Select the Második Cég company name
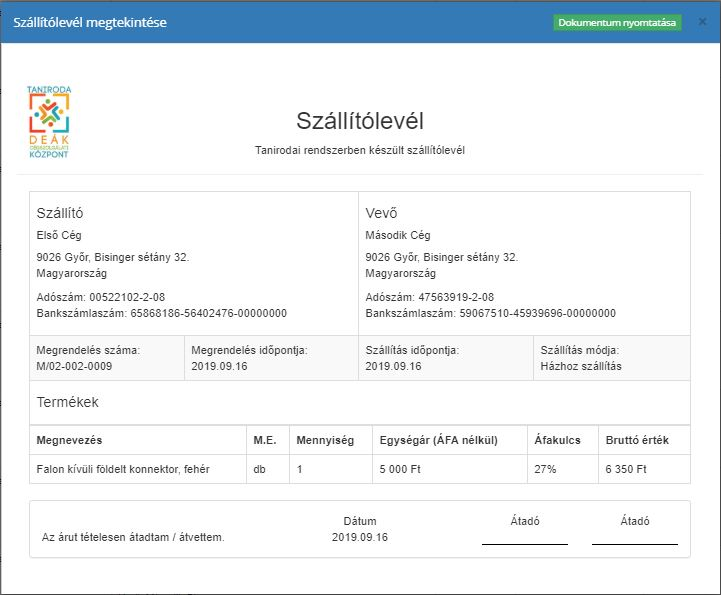721x595 pixels. coord(398,235)
